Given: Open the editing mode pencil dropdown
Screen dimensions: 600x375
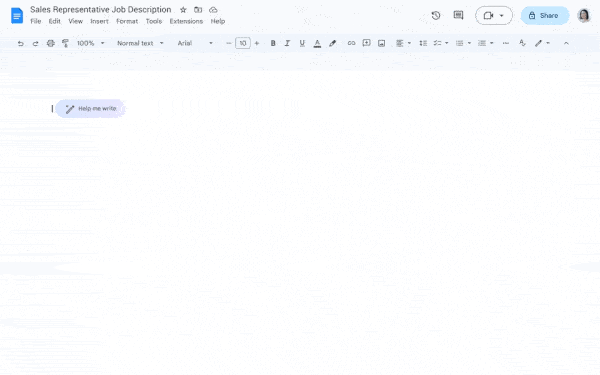Looking at the screenshot, I should [542, 43].
